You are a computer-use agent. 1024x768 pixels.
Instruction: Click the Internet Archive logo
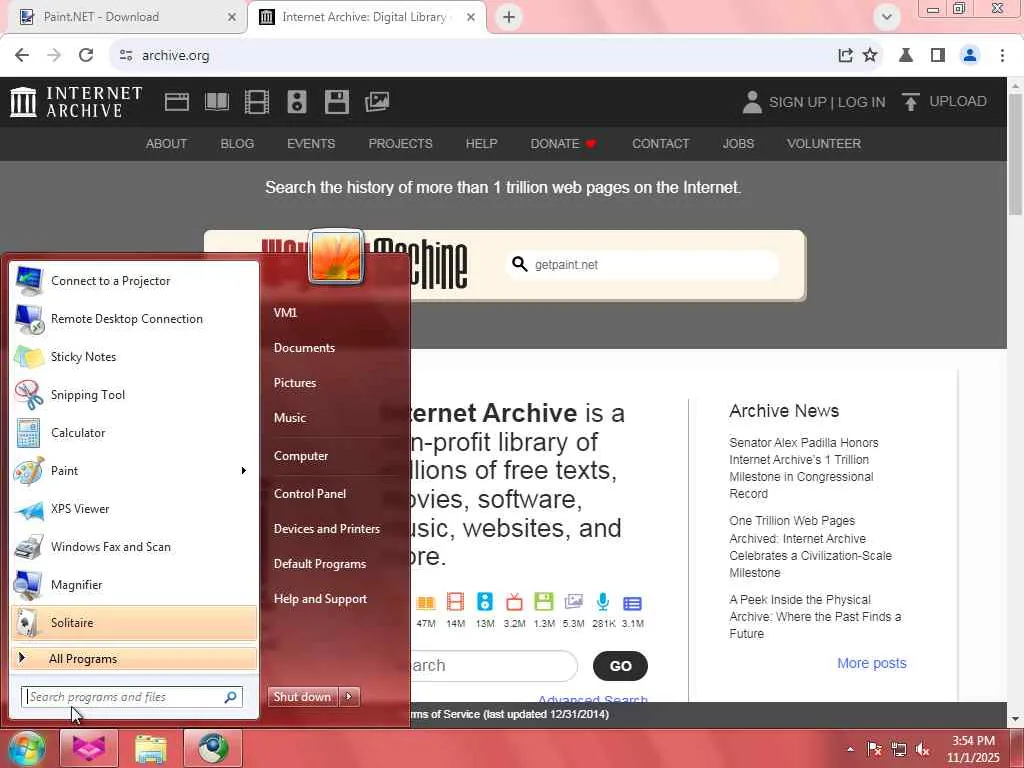[x=76, y=102]
